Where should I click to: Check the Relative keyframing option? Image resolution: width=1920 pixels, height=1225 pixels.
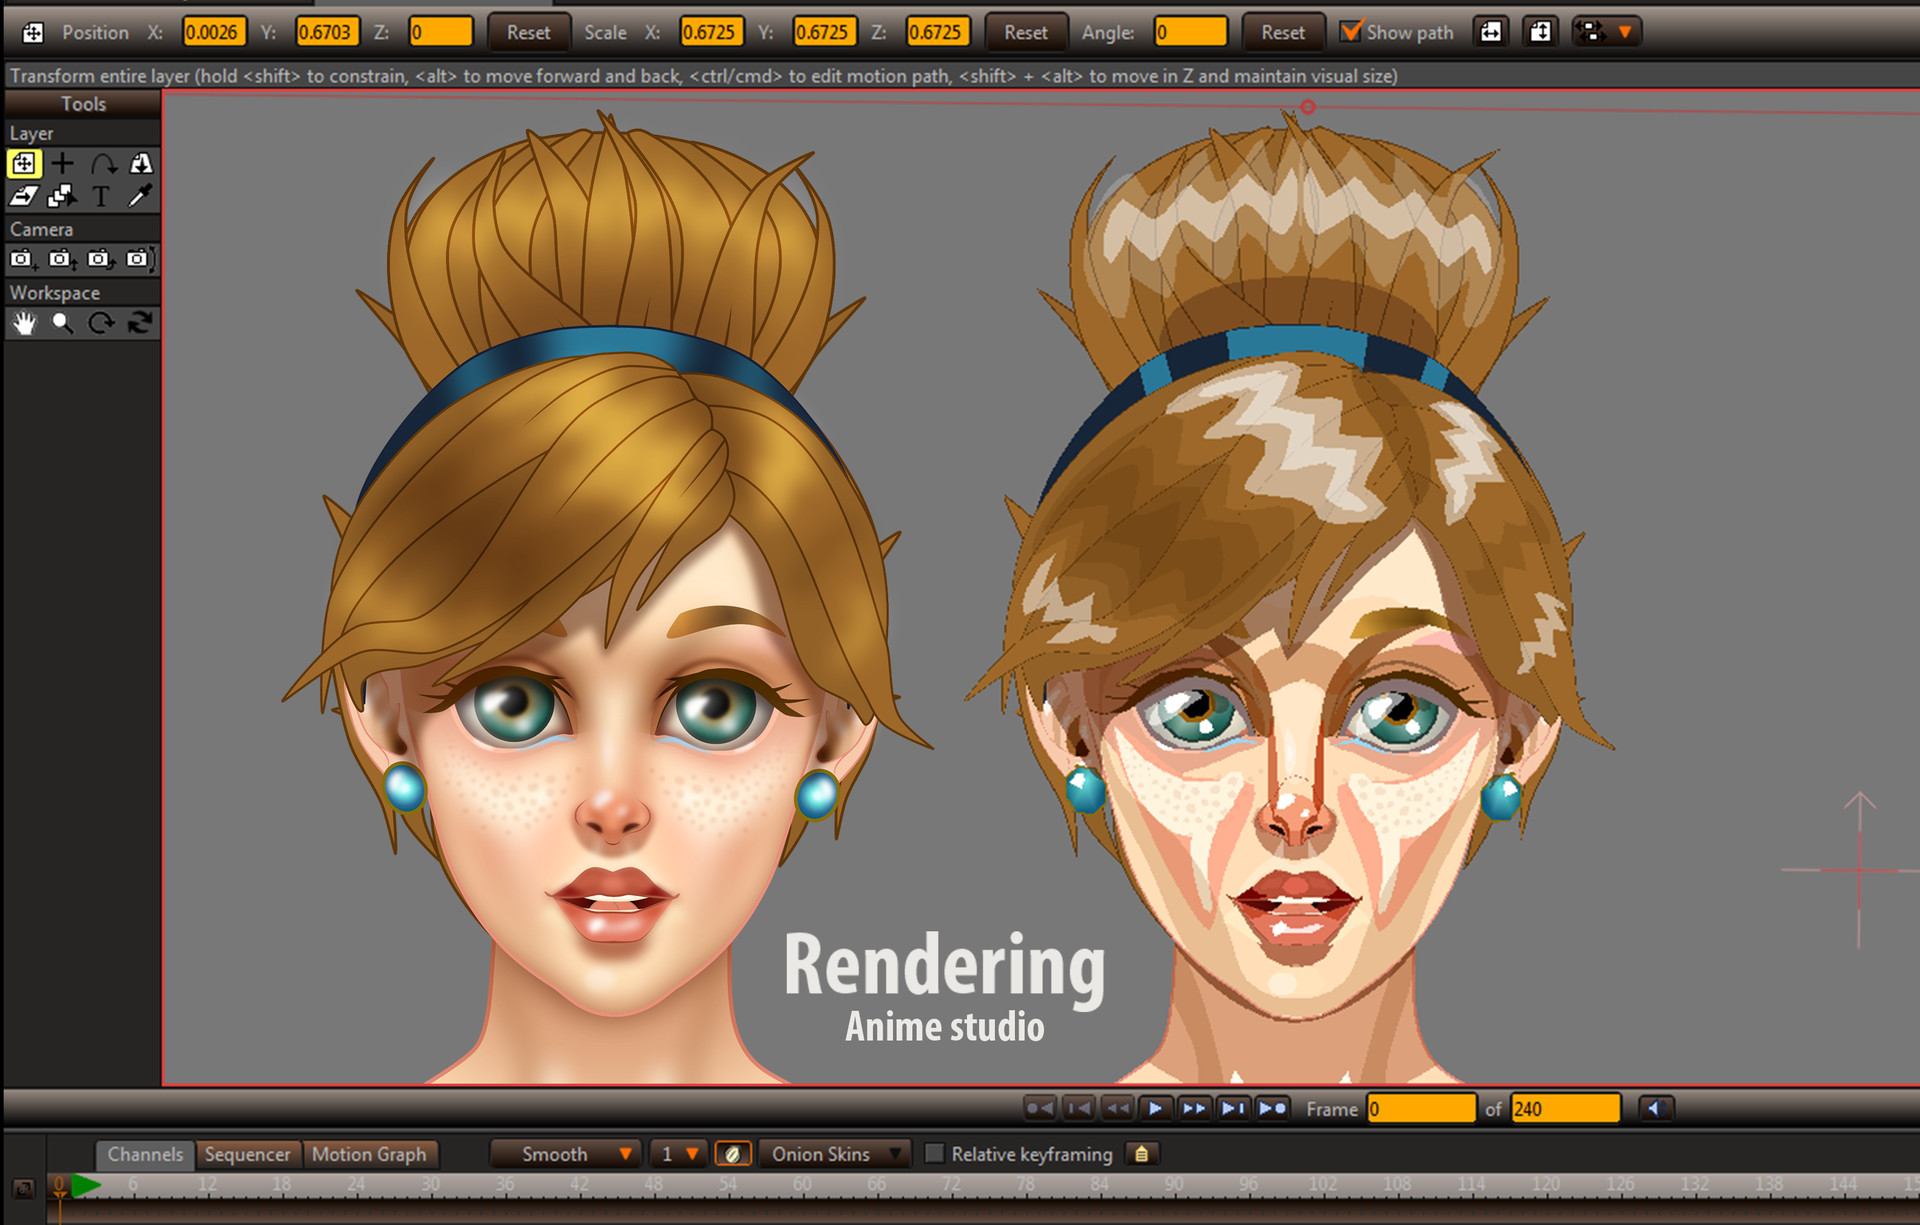(937, 1154)
